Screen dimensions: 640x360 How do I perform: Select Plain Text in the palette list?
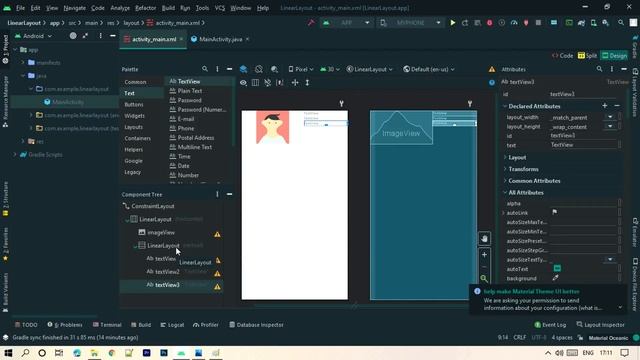[x=190, y=91]
